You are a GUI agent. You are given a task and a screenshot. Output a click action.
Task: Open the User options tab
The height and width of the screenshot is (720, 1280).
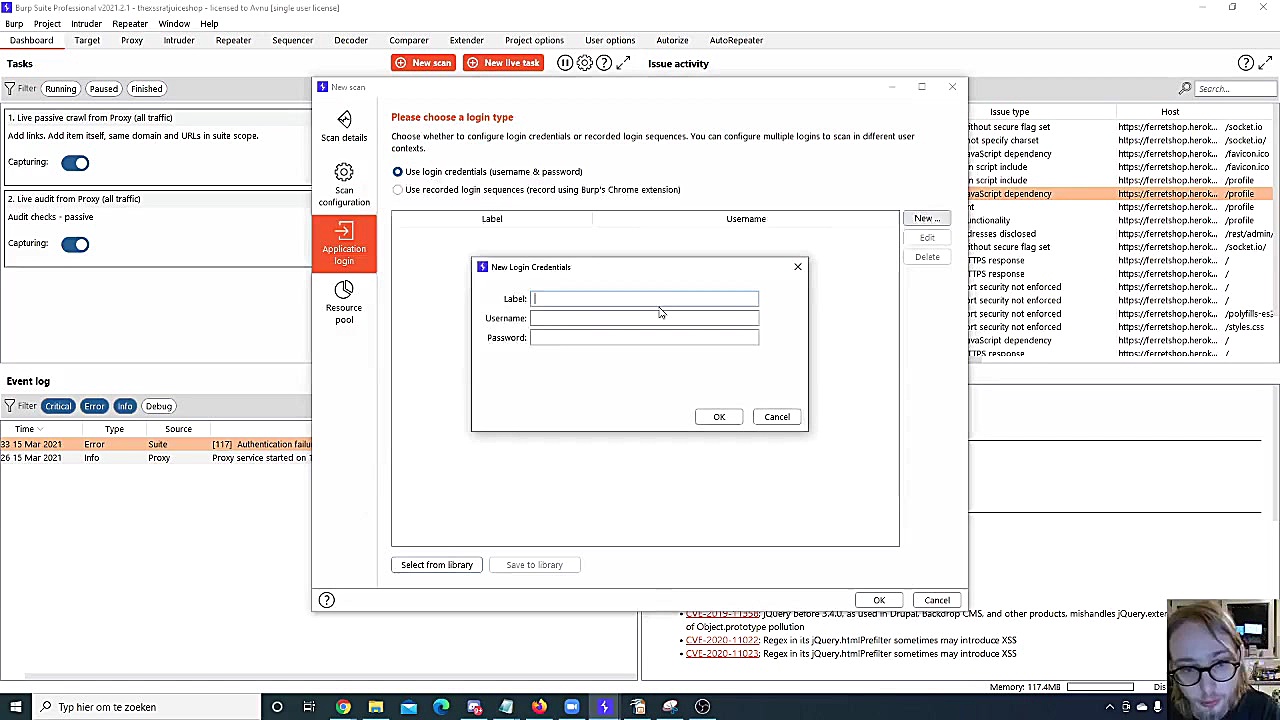610,40
